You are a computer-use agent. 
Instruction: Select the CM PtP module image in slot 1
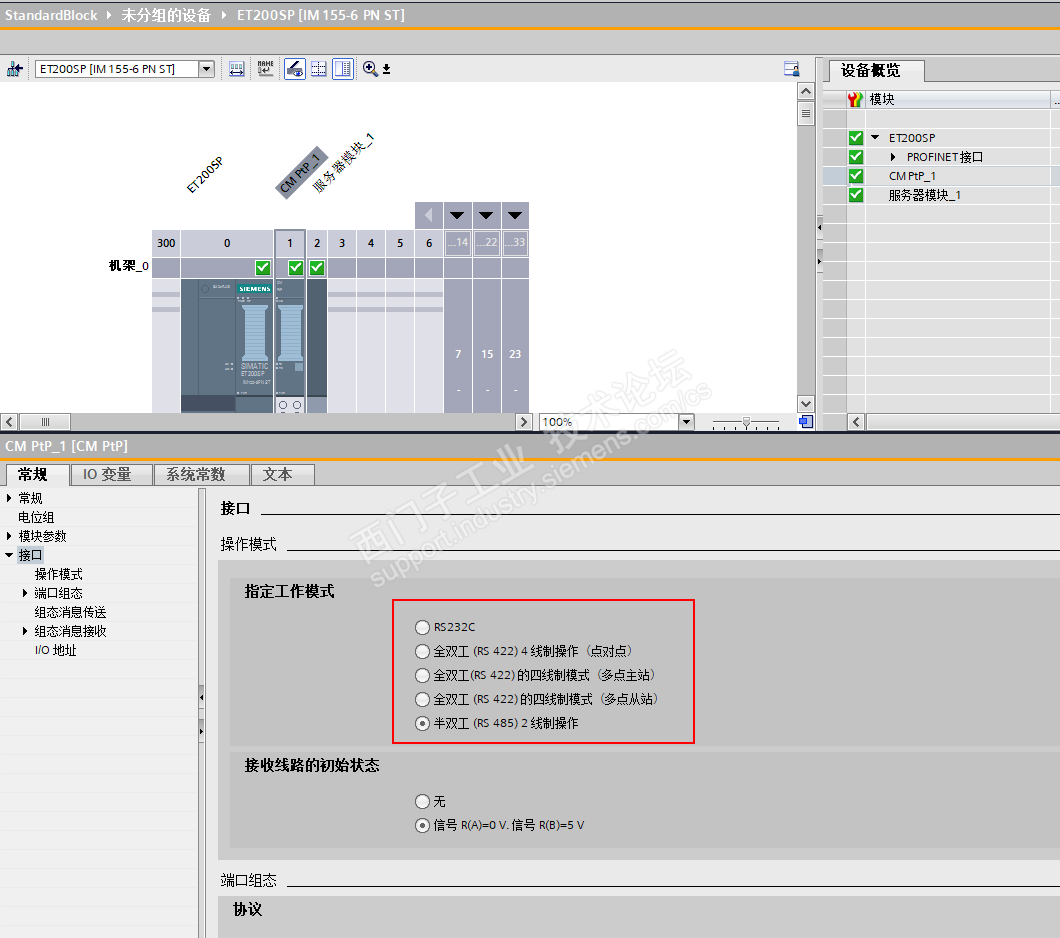coord(290,345)
